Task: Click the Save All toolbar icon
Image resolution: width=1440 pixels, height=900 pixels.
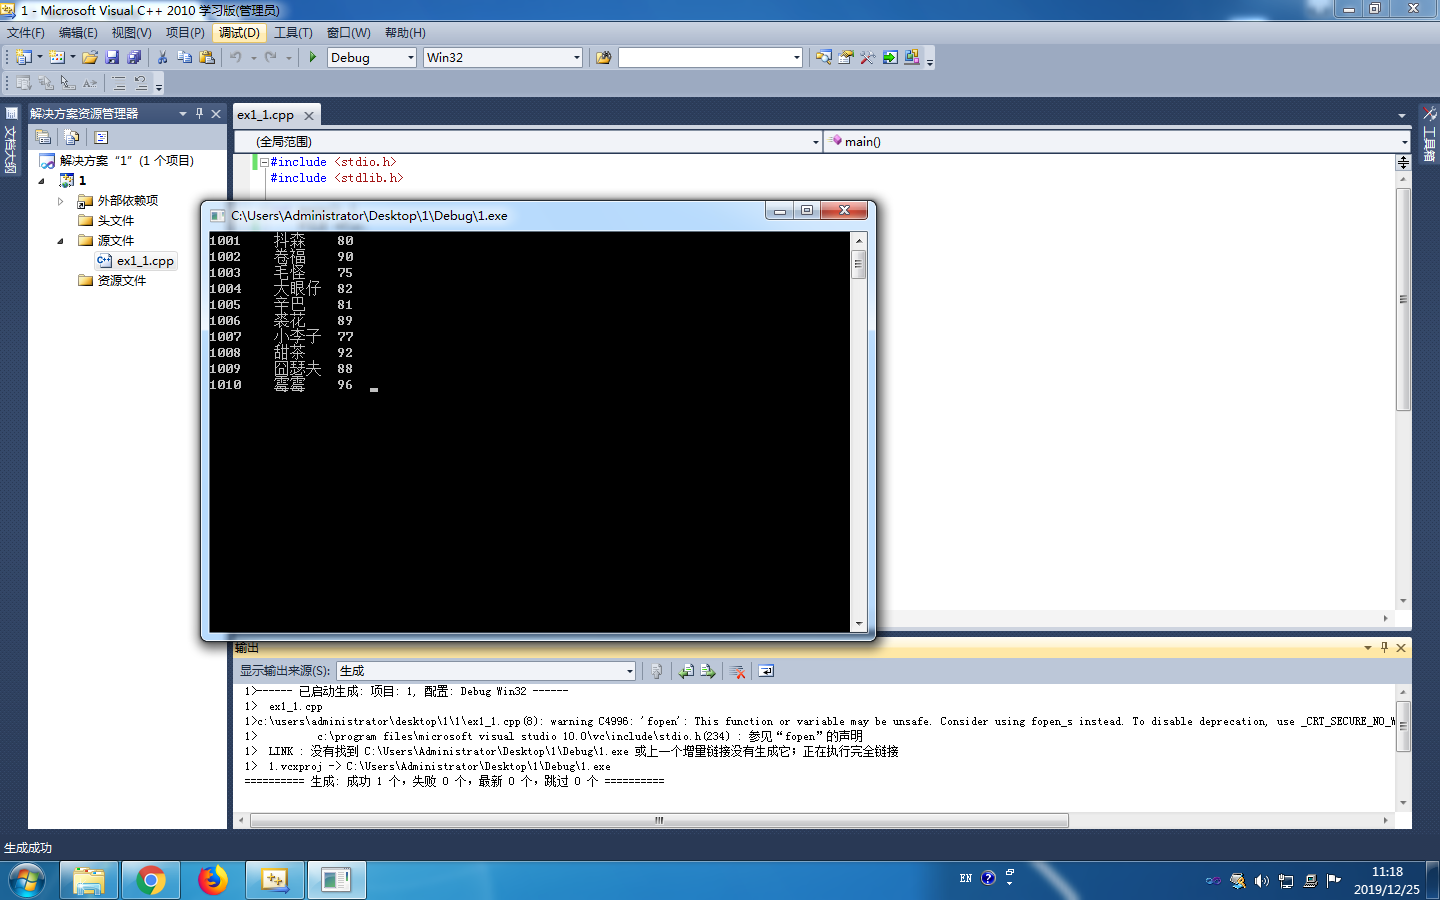Action: point(134,57)
